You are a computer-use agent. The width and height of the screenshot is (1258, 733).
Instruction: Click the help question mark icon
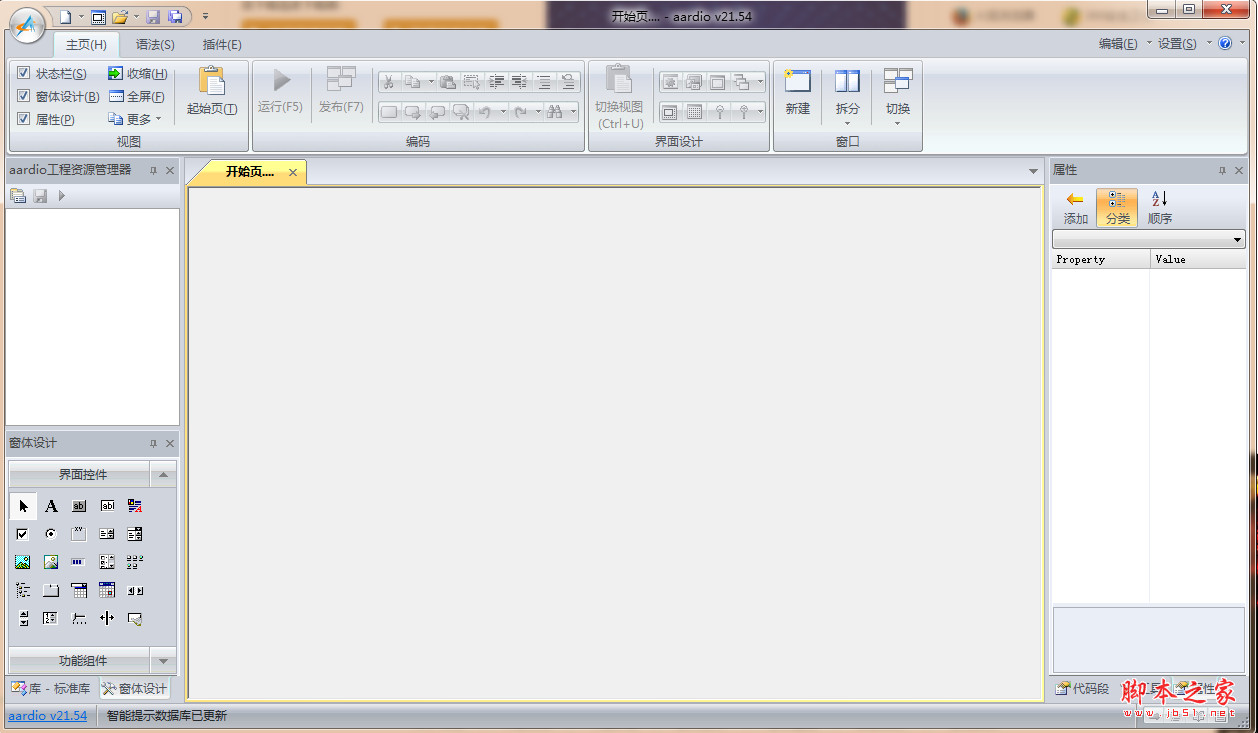click(1225, 43)
